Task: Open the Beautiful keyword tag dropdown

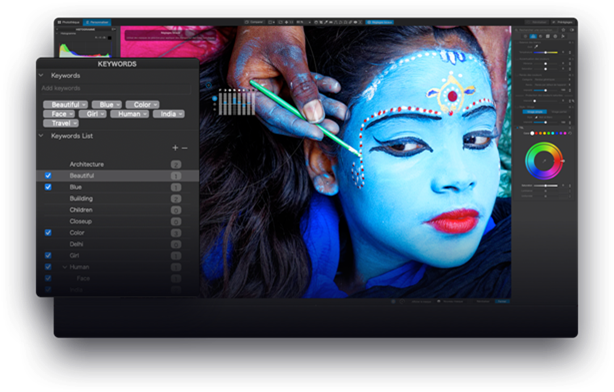Action: click(84, 105)
